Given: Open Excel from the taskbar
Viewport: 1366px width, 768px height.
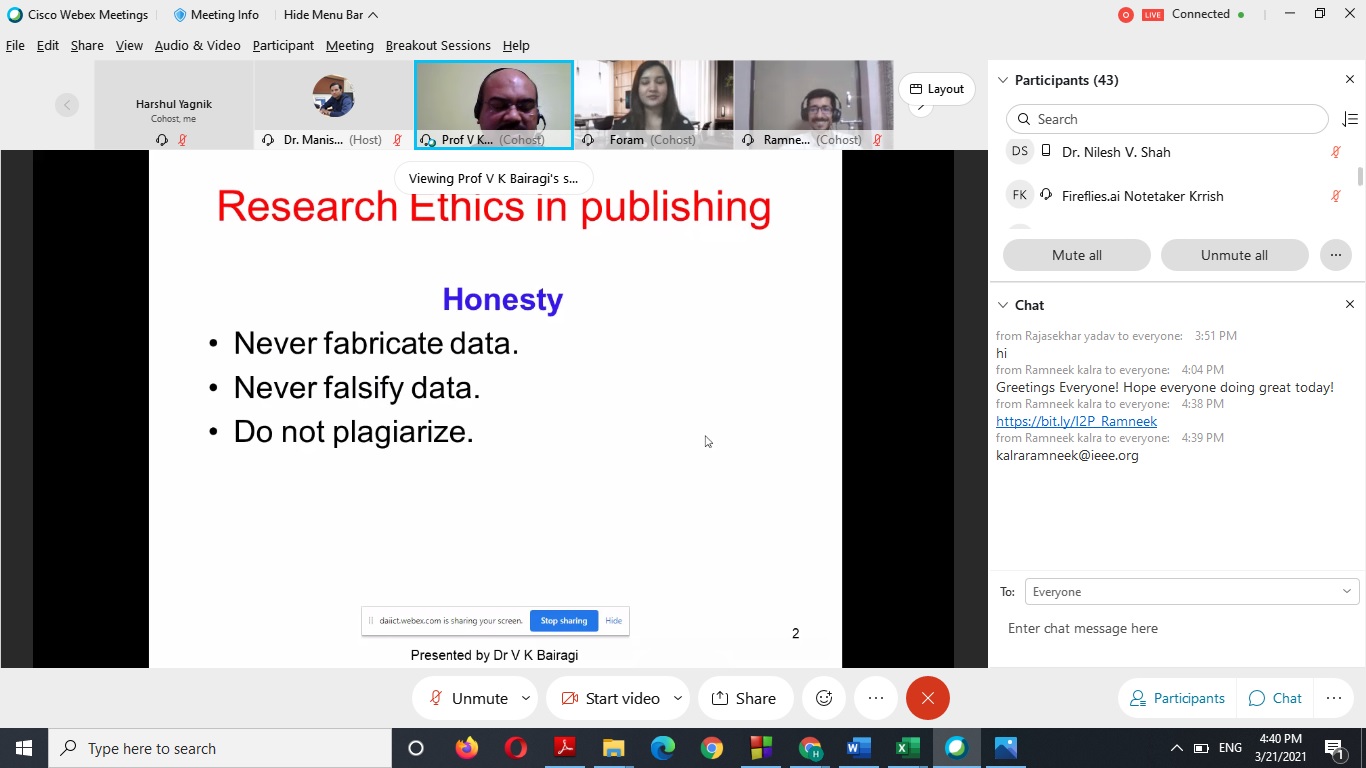Looking at the screenshot, I should click(x=907, y=748).
